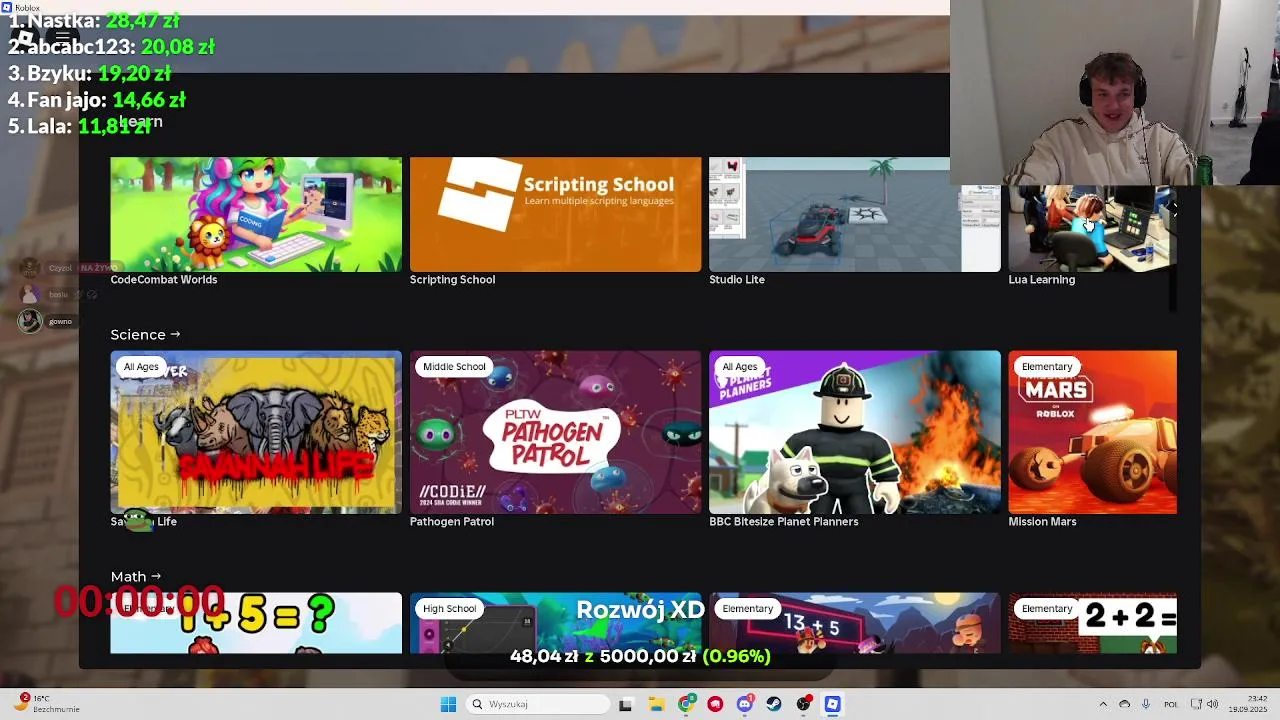The image size is (1280, 720).
Task: Click the Studio Lite title text
Action: 737,280
